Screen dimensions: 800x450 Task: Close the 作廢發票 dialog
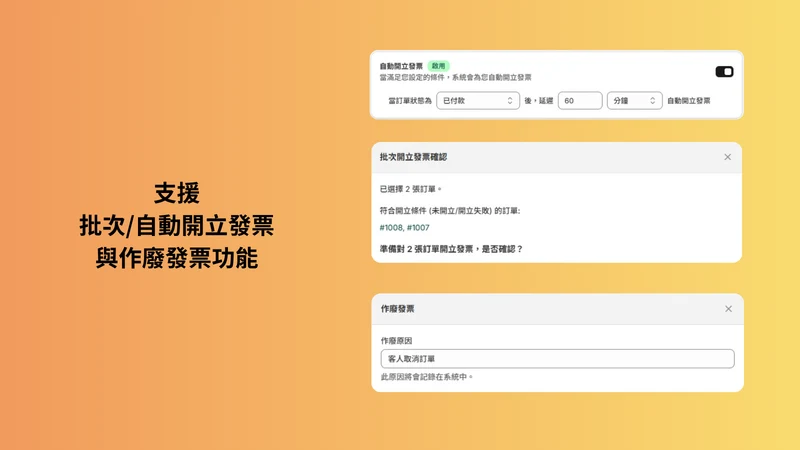[729, 309]
